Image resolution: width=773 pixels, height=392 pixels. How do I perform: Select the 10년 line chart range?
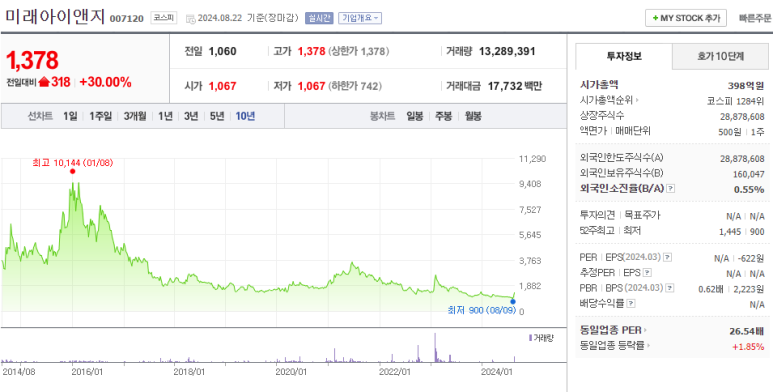tap(245, 117)
